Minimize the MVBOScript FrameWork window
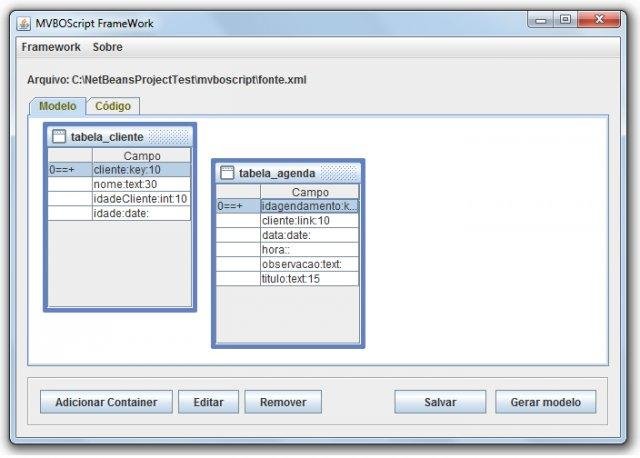Screen dimensions: 640x458 point(541,19)
